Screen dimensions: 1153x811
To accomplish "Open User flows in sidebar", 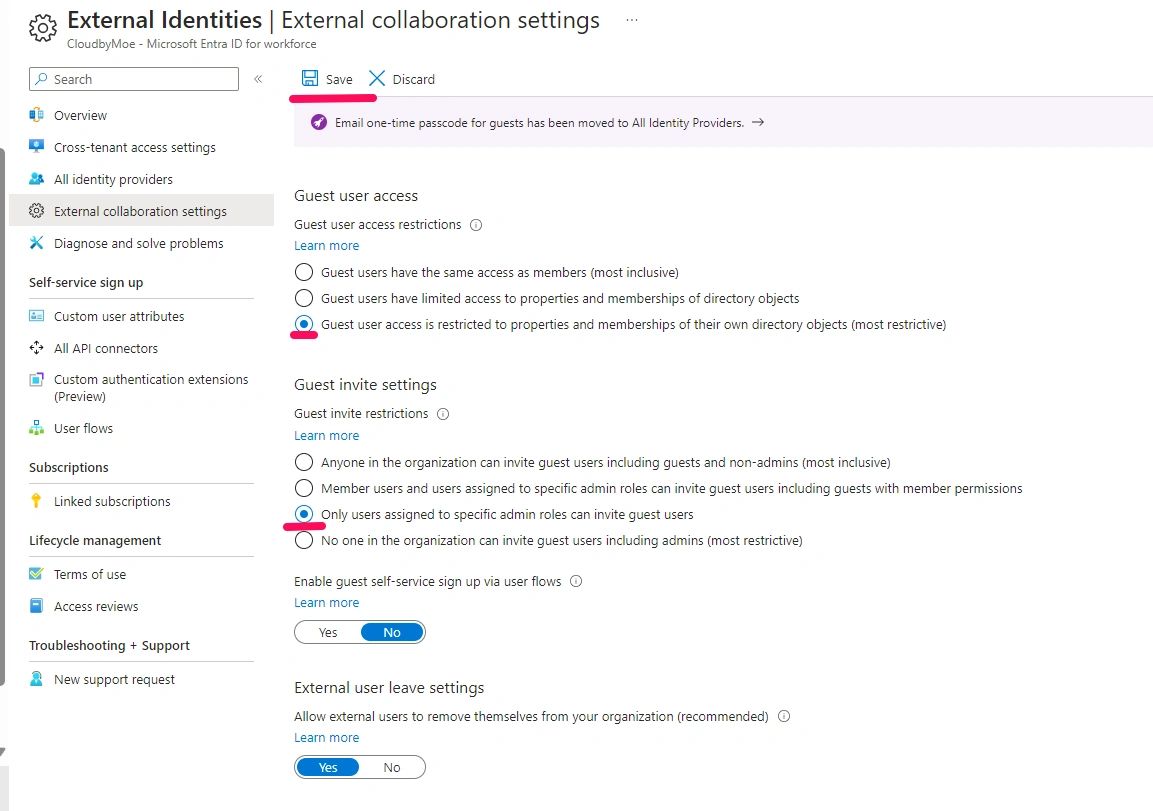I will tap(83, 428).
